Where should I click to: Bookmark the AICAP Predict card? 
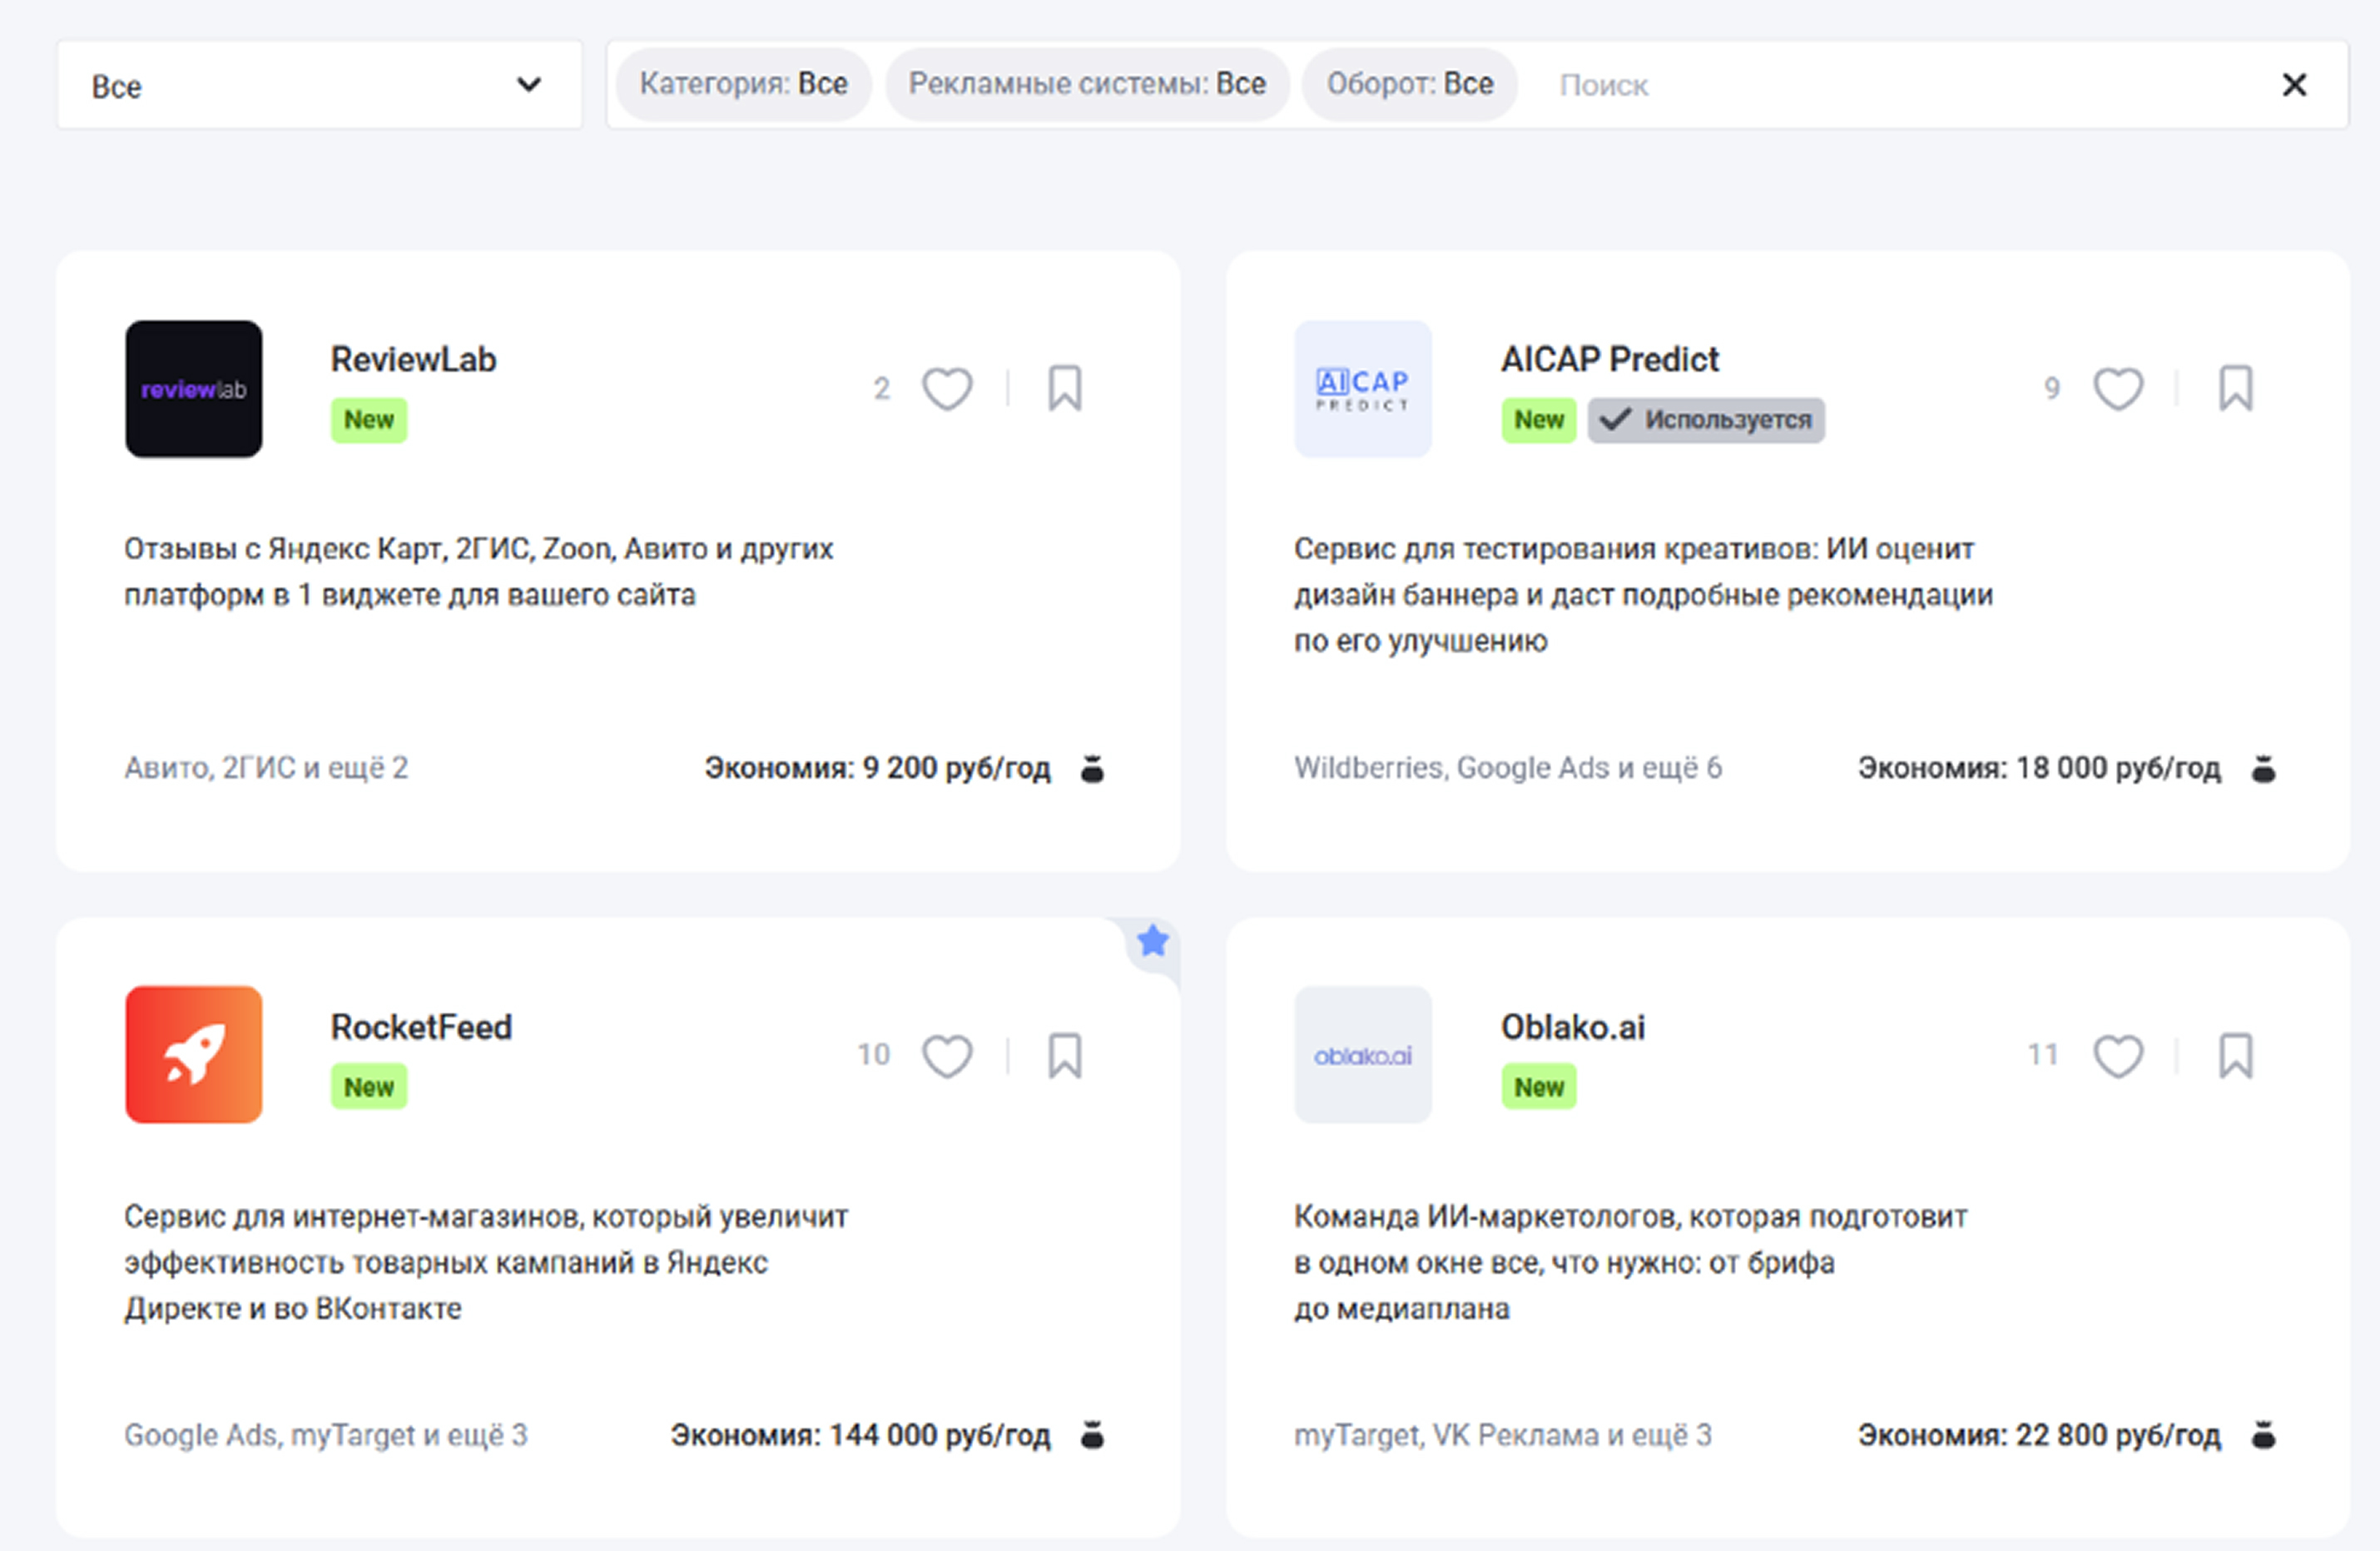2235,389
